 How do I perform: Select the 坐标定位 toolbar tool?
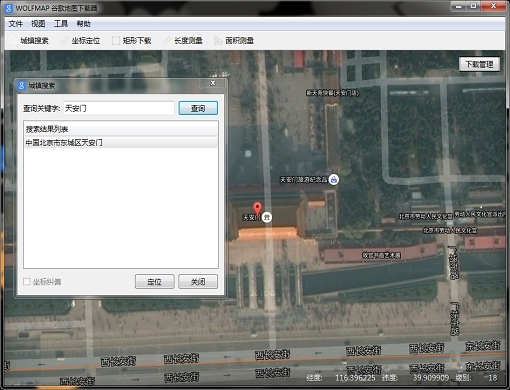click(x=80, y=41)
